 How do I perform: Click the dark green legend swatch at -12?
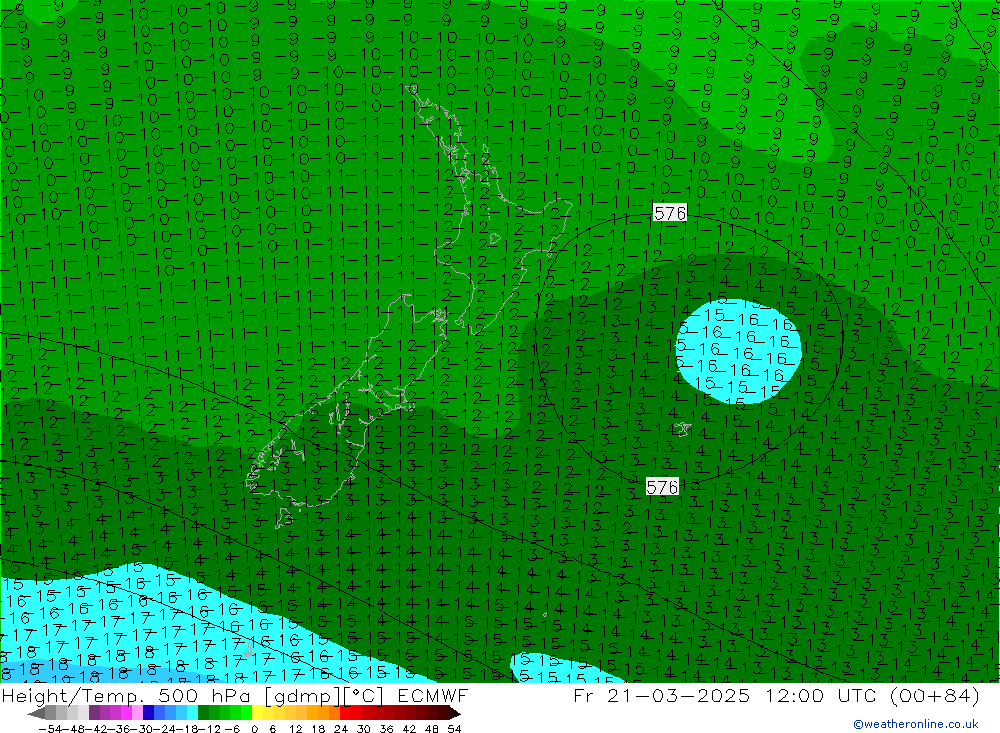(203, 713)
